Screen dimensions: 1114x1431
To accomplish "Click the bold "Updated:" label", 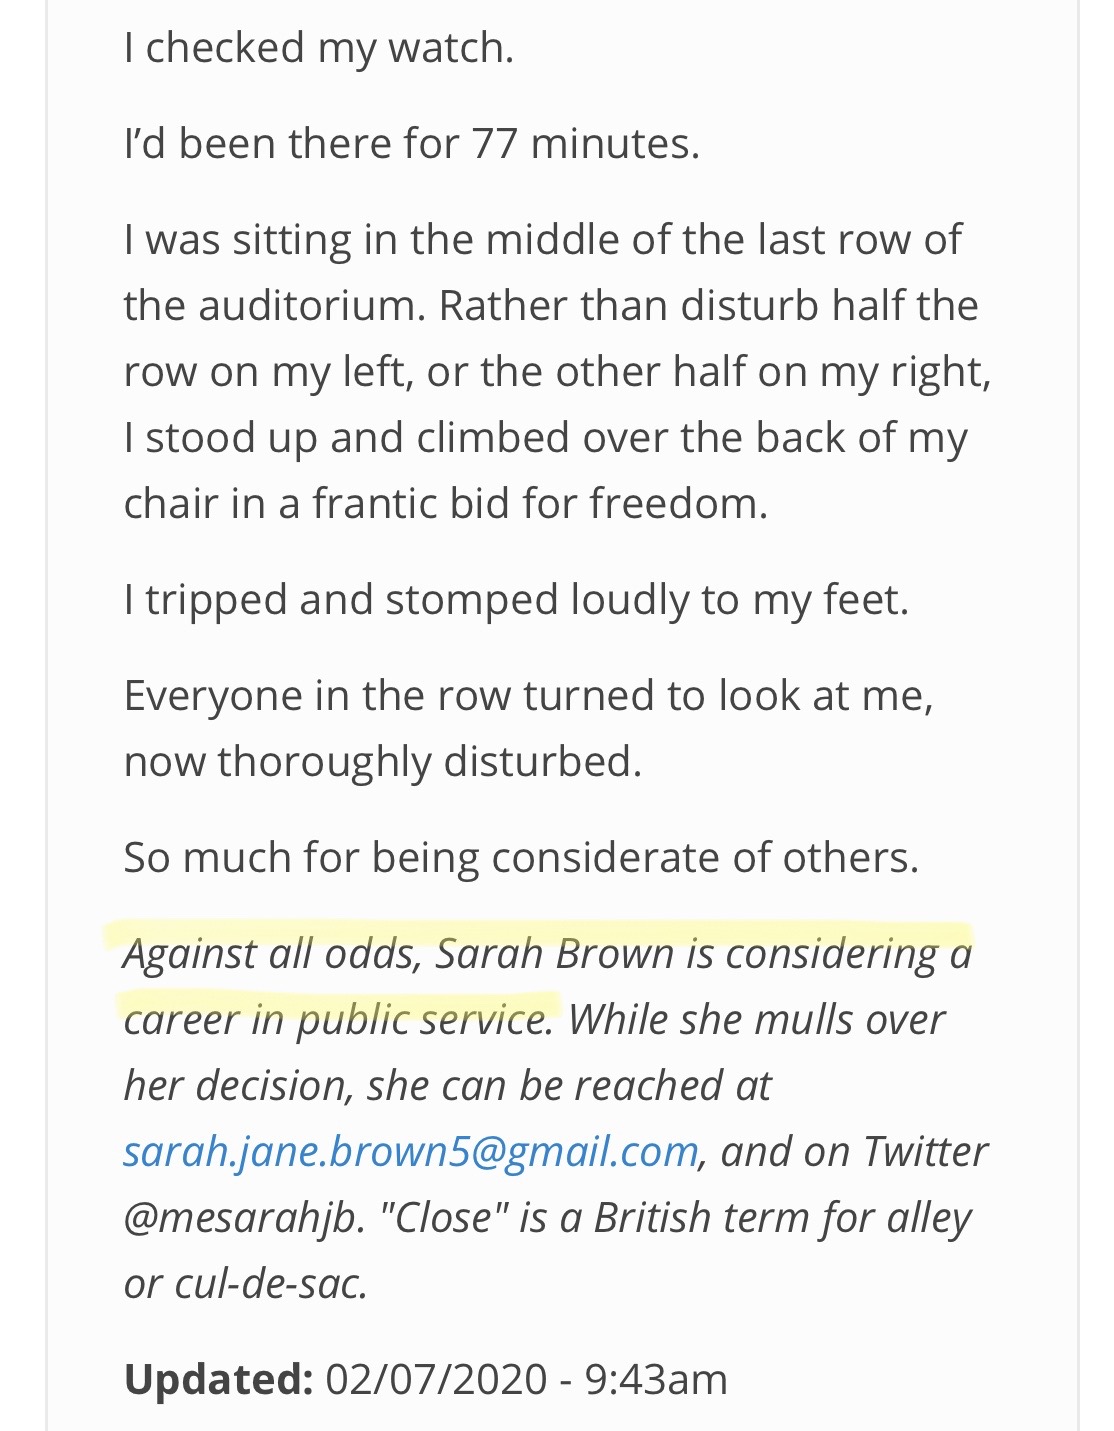I will coord(219,1379).
